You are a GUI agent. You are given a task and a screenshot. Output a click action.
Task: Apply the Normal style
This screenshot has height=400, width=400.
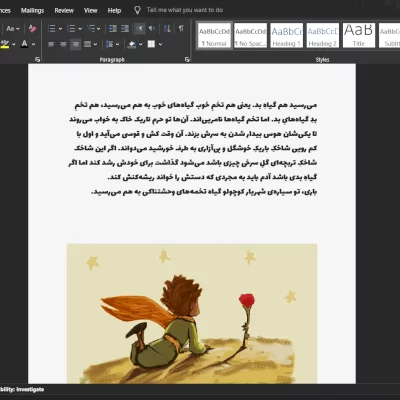click(214, 36)
